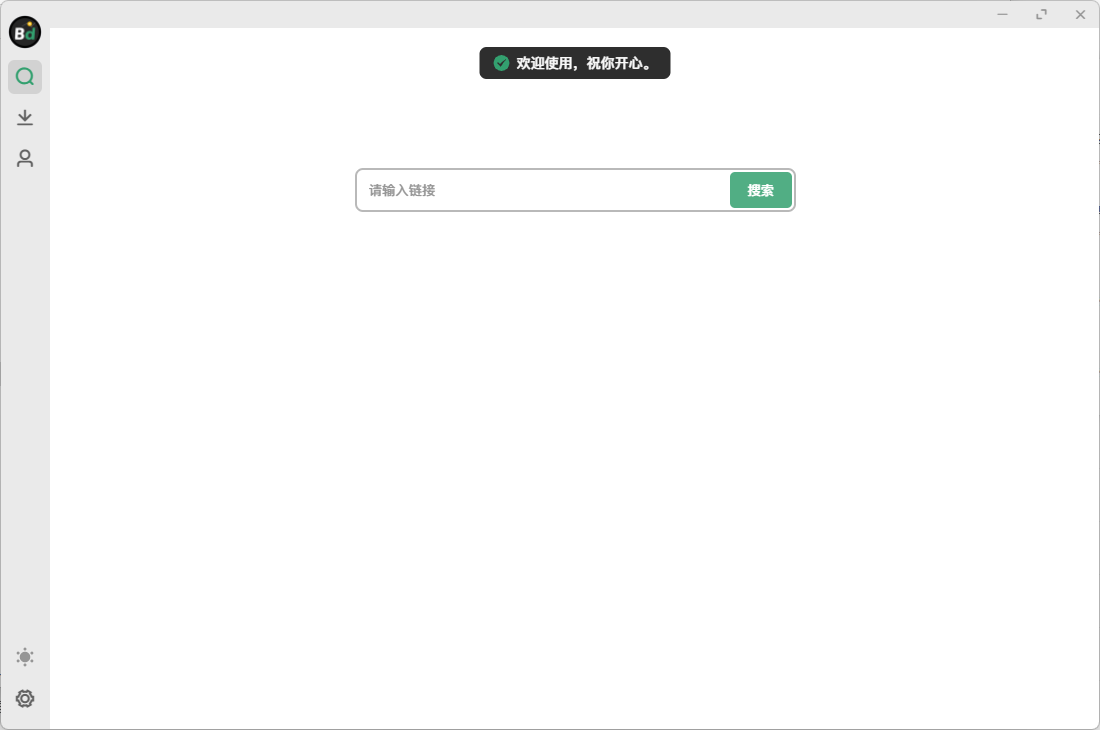Open the user account page
Image resolution: width=1100 pixels, height=730 pixels.
click(25, 159)
